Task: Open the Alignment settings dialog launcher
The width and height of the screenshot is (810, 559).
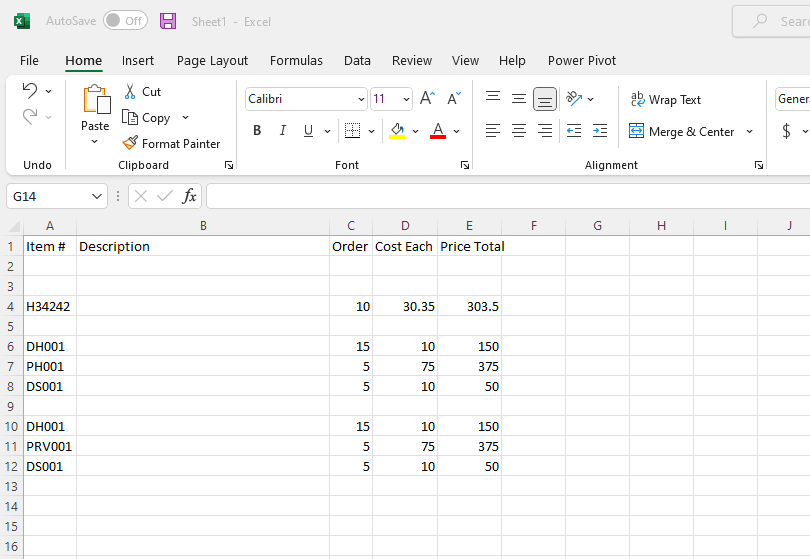Action: click(759, 165)
